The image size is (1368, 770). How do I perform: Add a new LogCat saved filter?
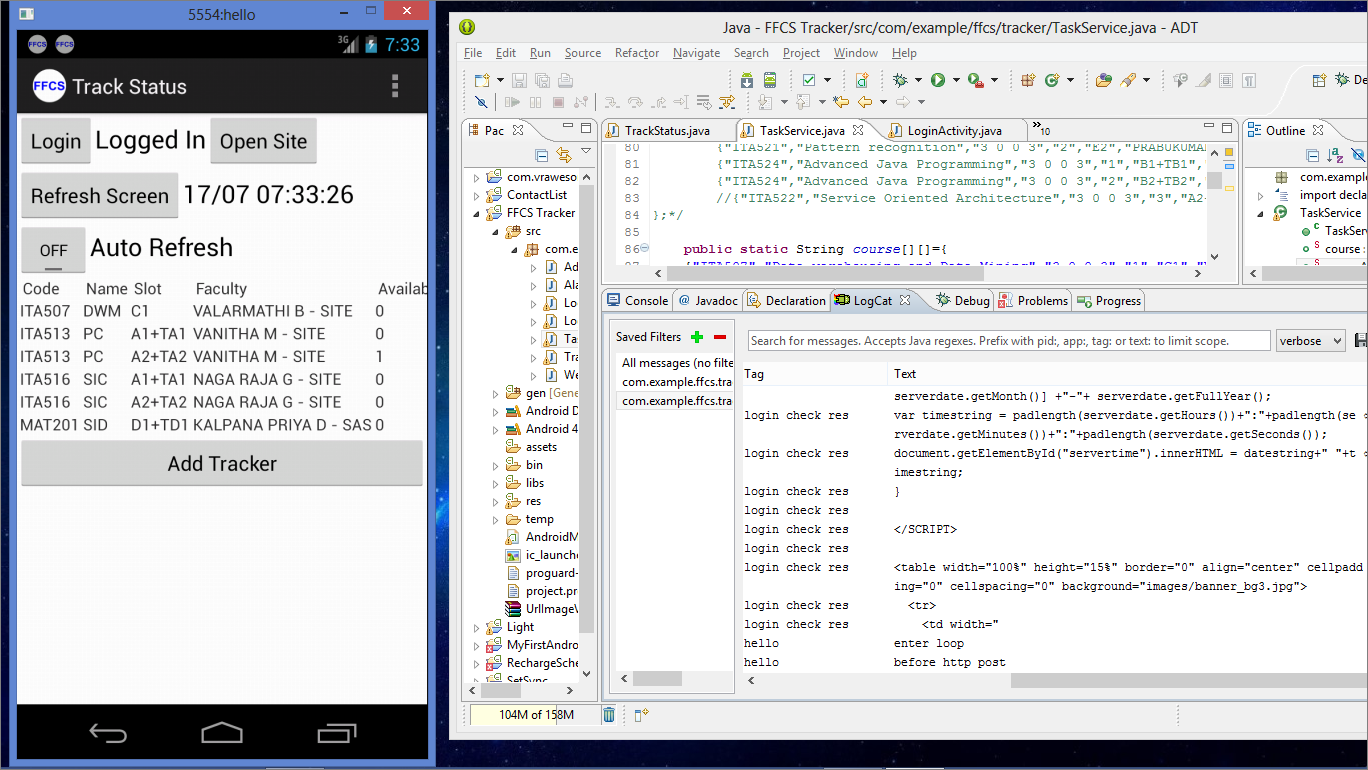(697, 337)
